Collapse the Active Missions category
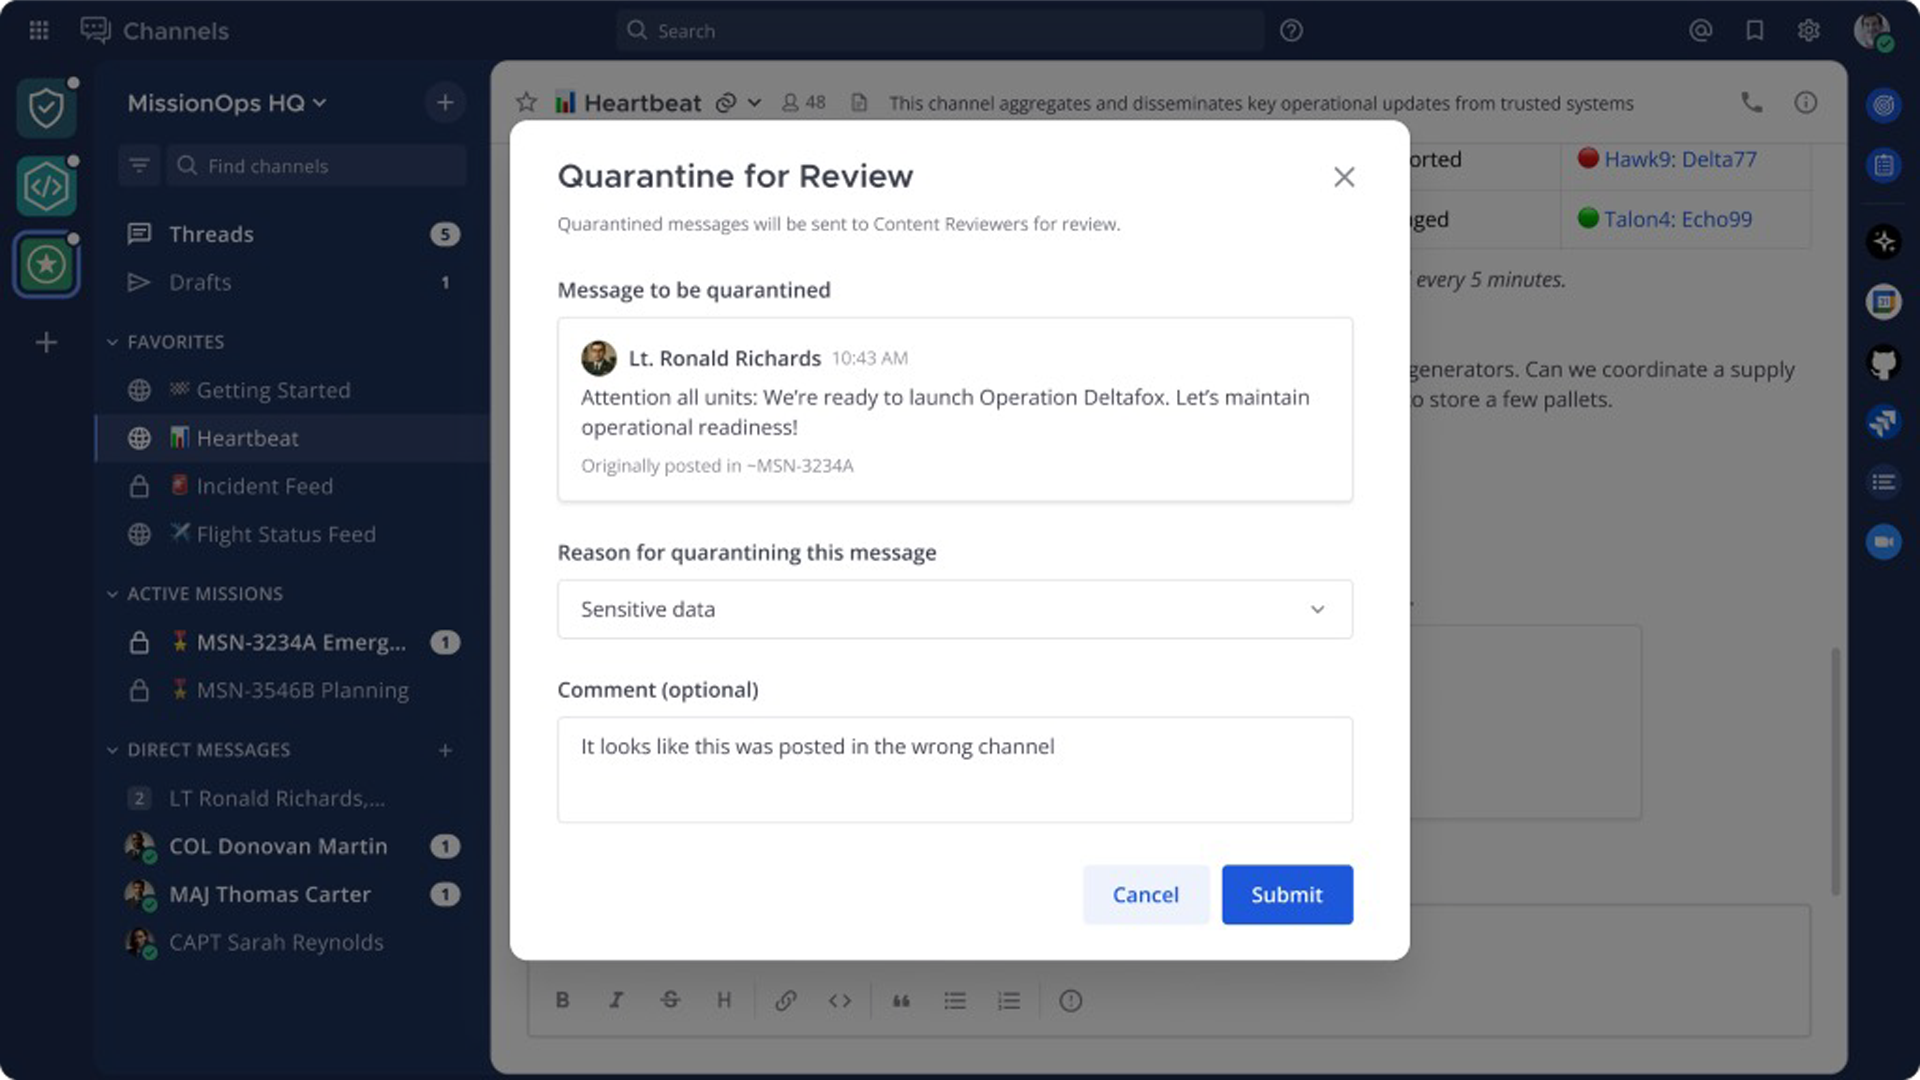Screen dimensions: 1920x1080 click(112, 594)
